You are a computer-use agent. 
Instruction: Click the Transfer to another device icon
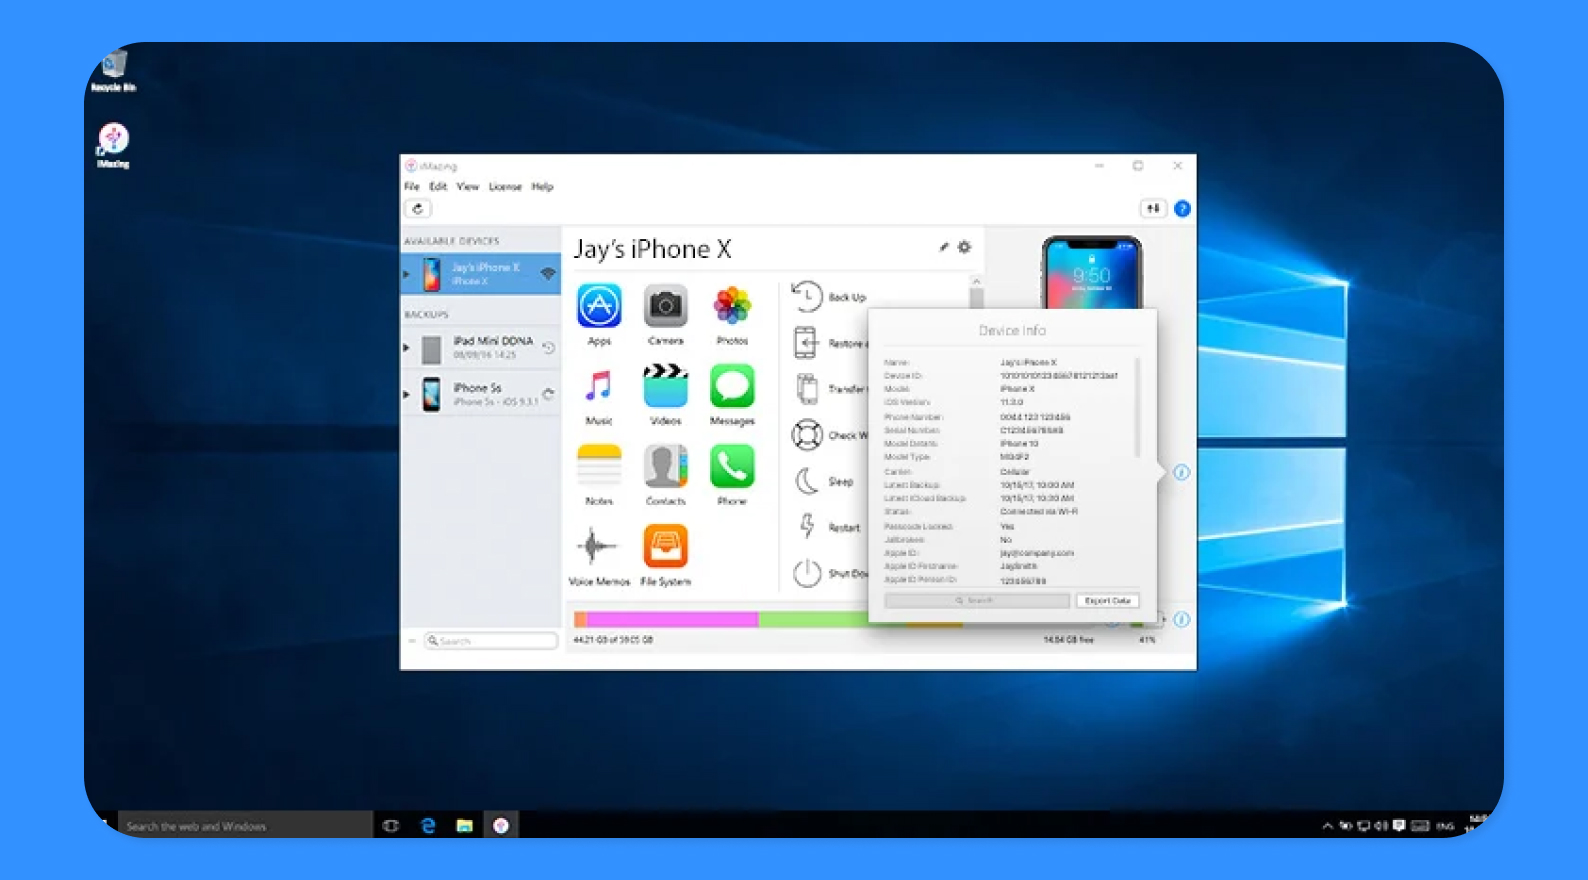coord(806,389)
